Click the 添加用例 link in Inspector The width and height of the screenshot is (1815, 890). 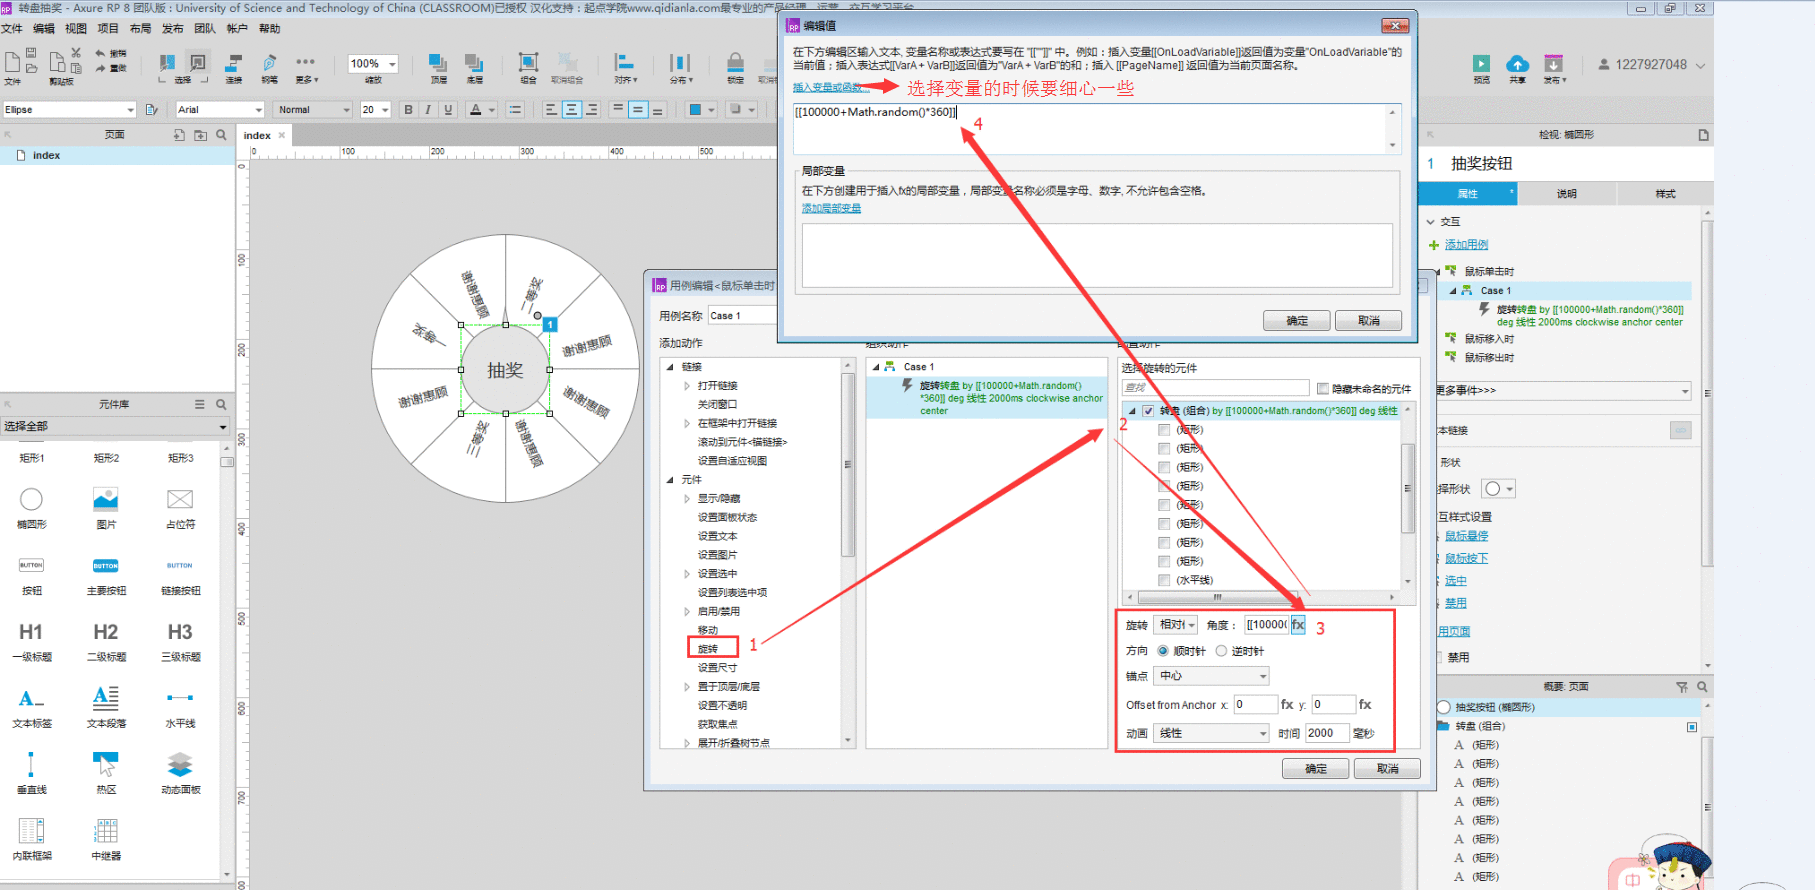coord(1466,245)
